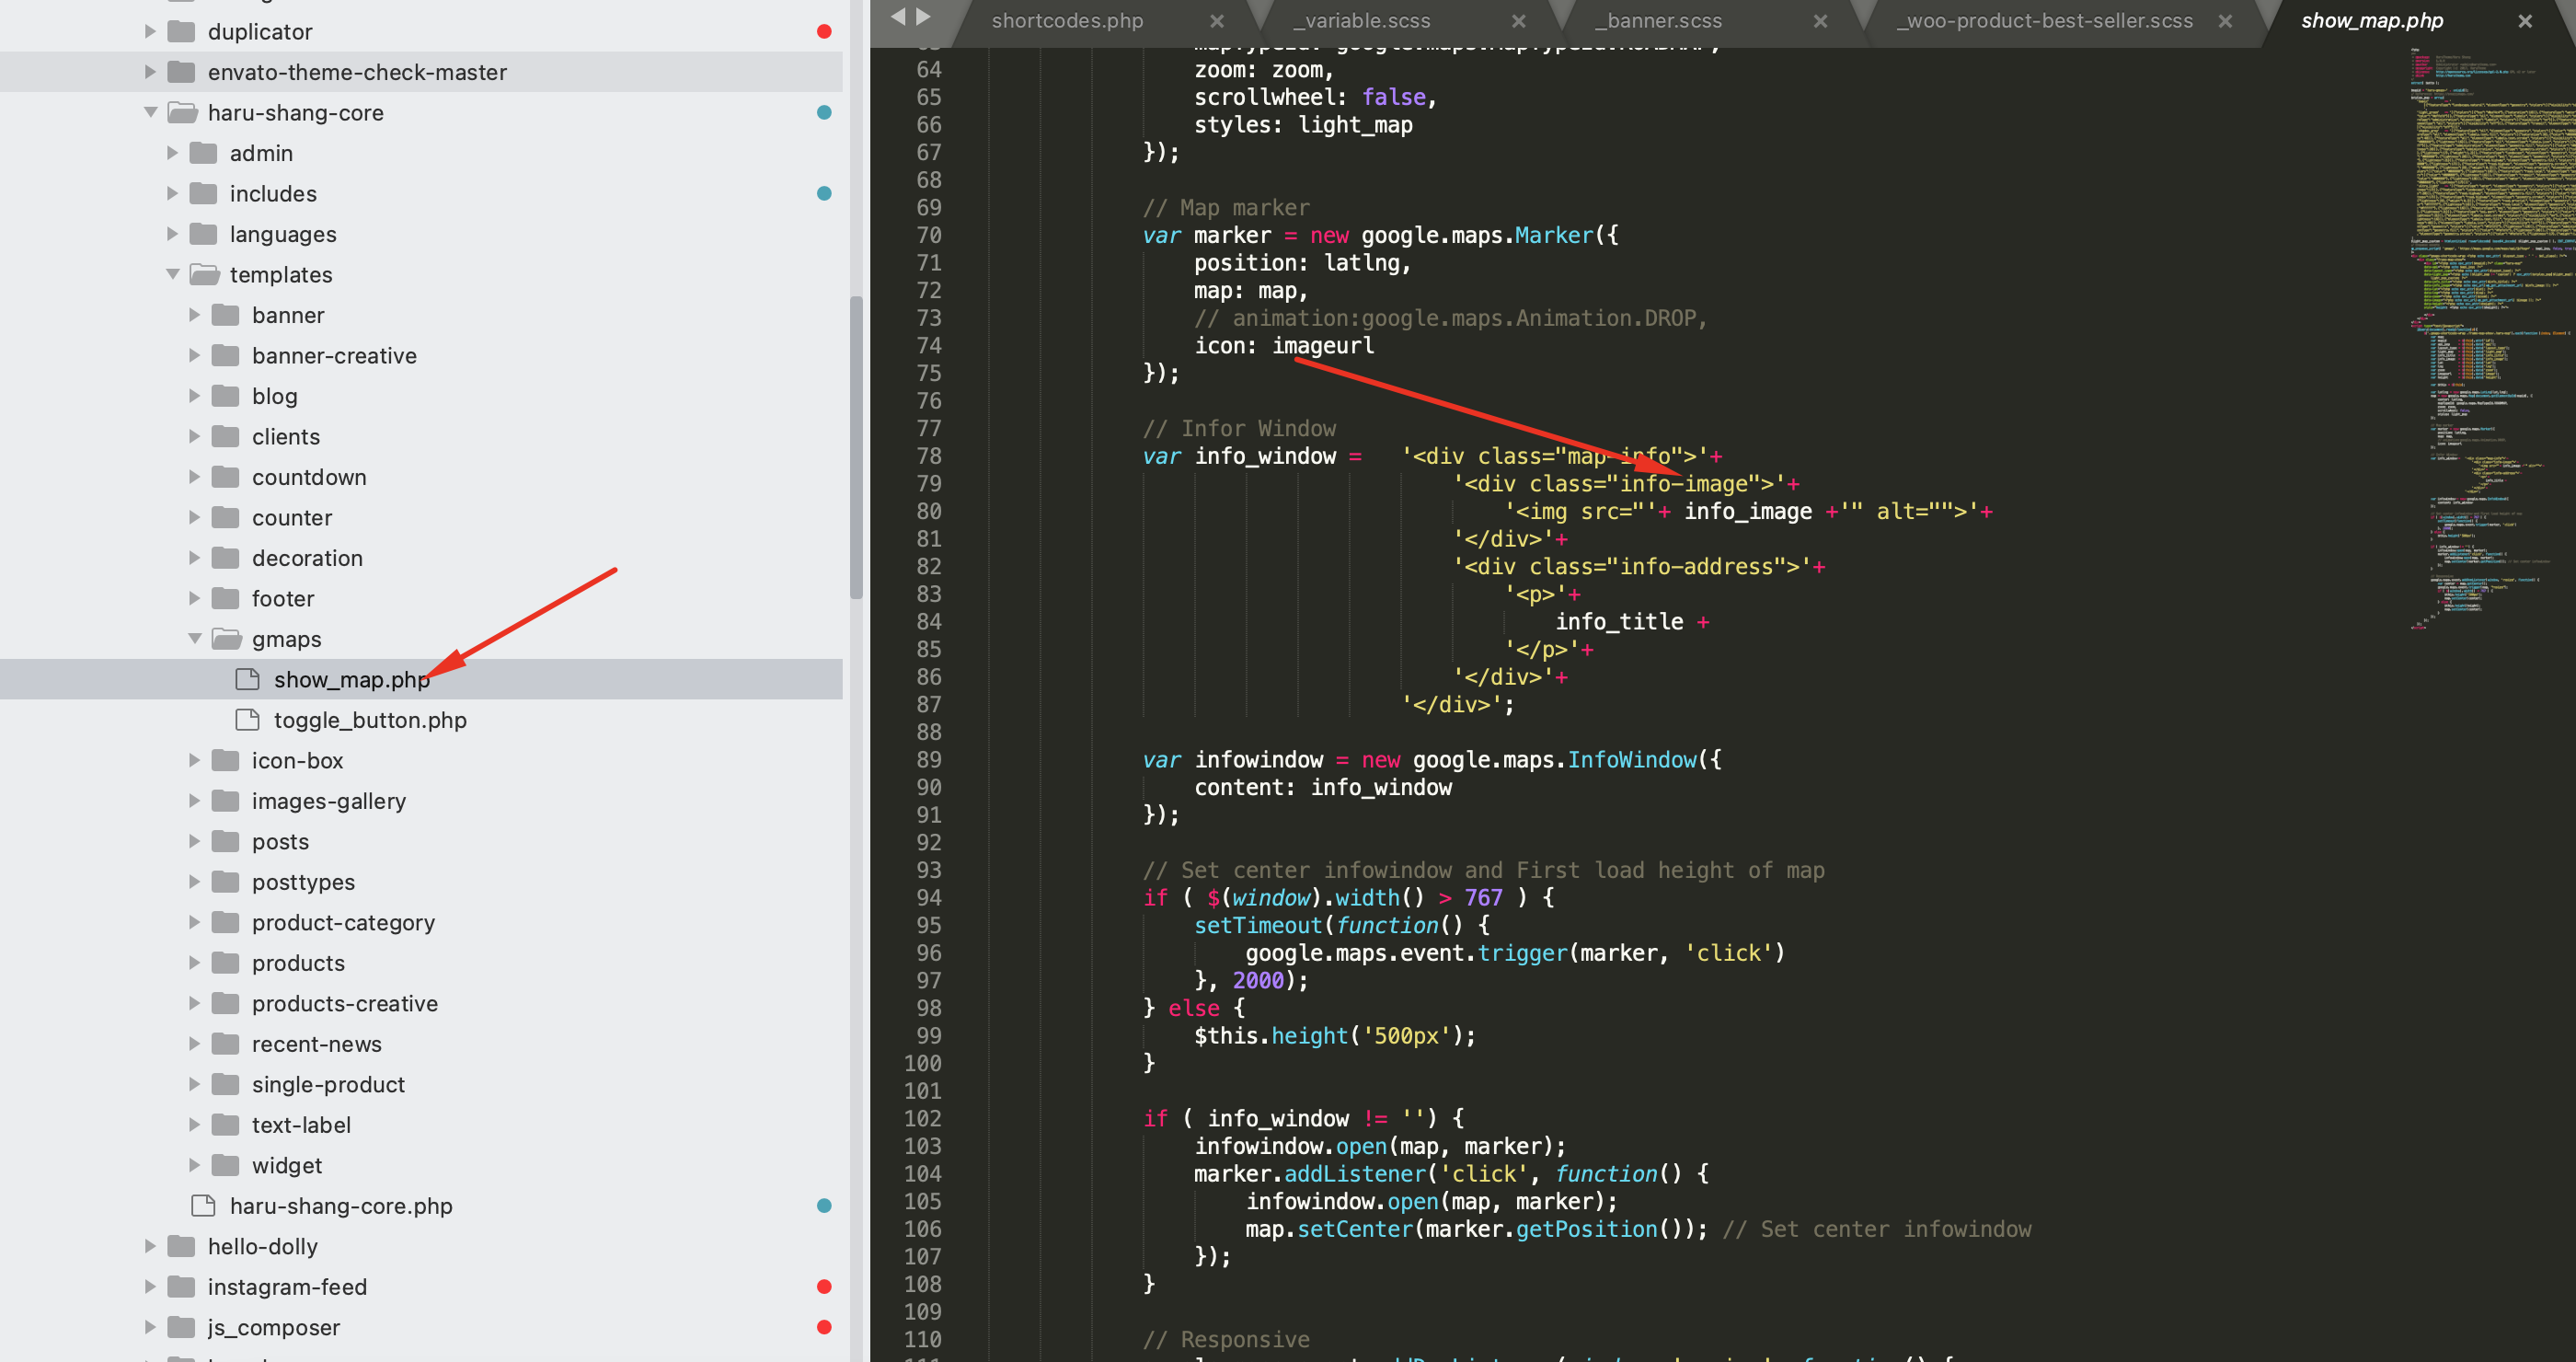This screenshot has width=2576, height=1362.
Task: Click the product-category folder icon
Action: pyautogui.click(x=226, y=922)
